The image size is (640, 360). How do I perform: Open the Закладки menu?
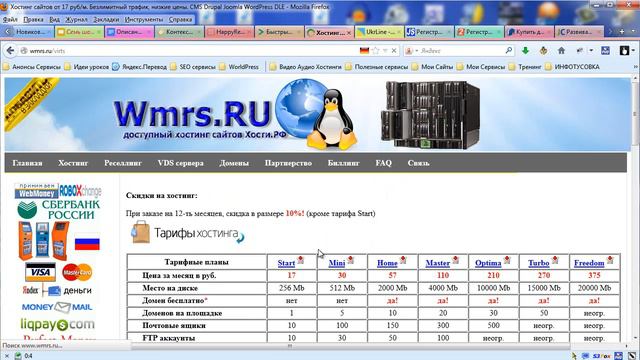click(x=106, y=19)
